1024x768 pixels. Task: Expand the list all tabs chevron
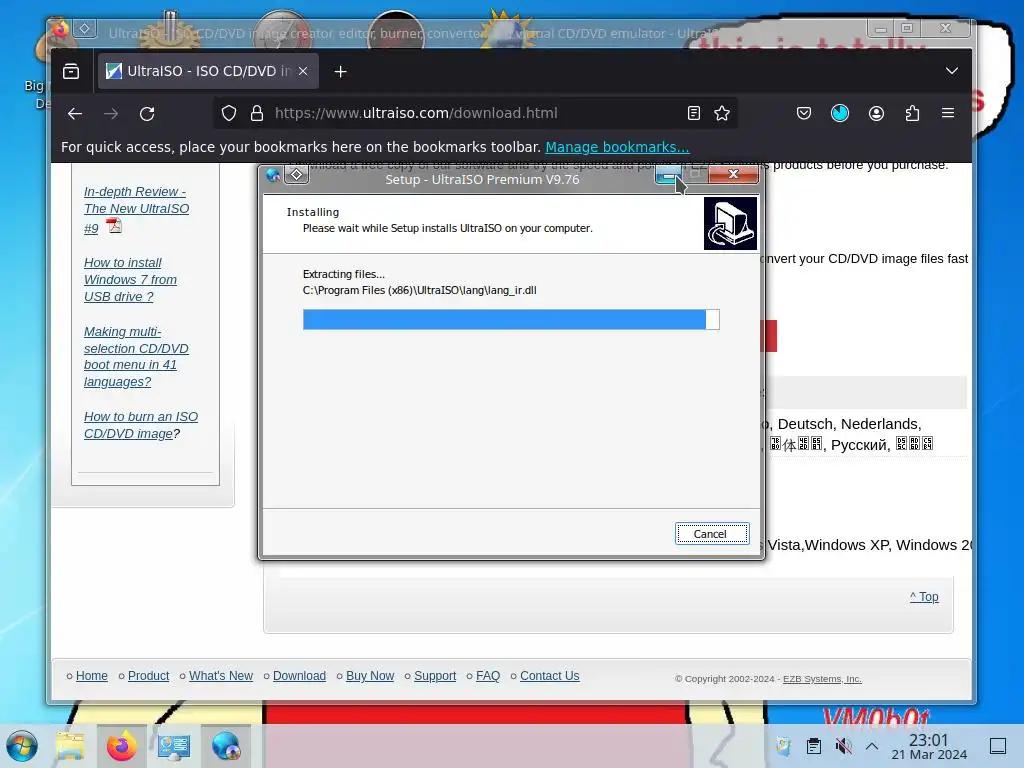pyautogui.click(x=952, y=71)
